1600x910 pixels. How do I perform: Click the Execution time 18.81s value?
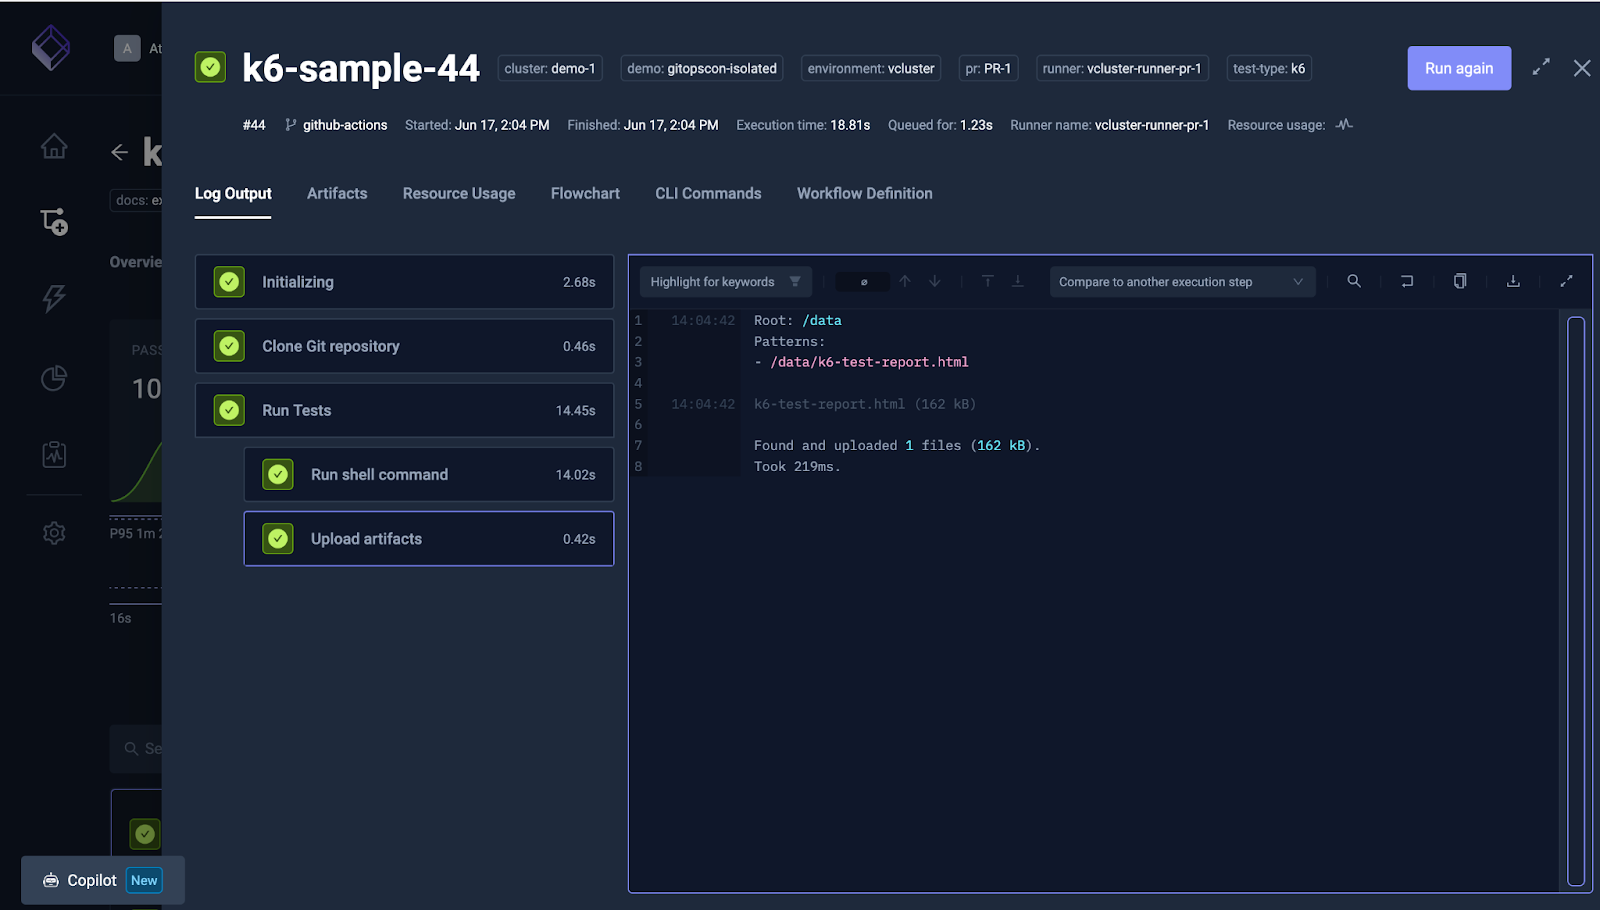click(x=850, y=125)
